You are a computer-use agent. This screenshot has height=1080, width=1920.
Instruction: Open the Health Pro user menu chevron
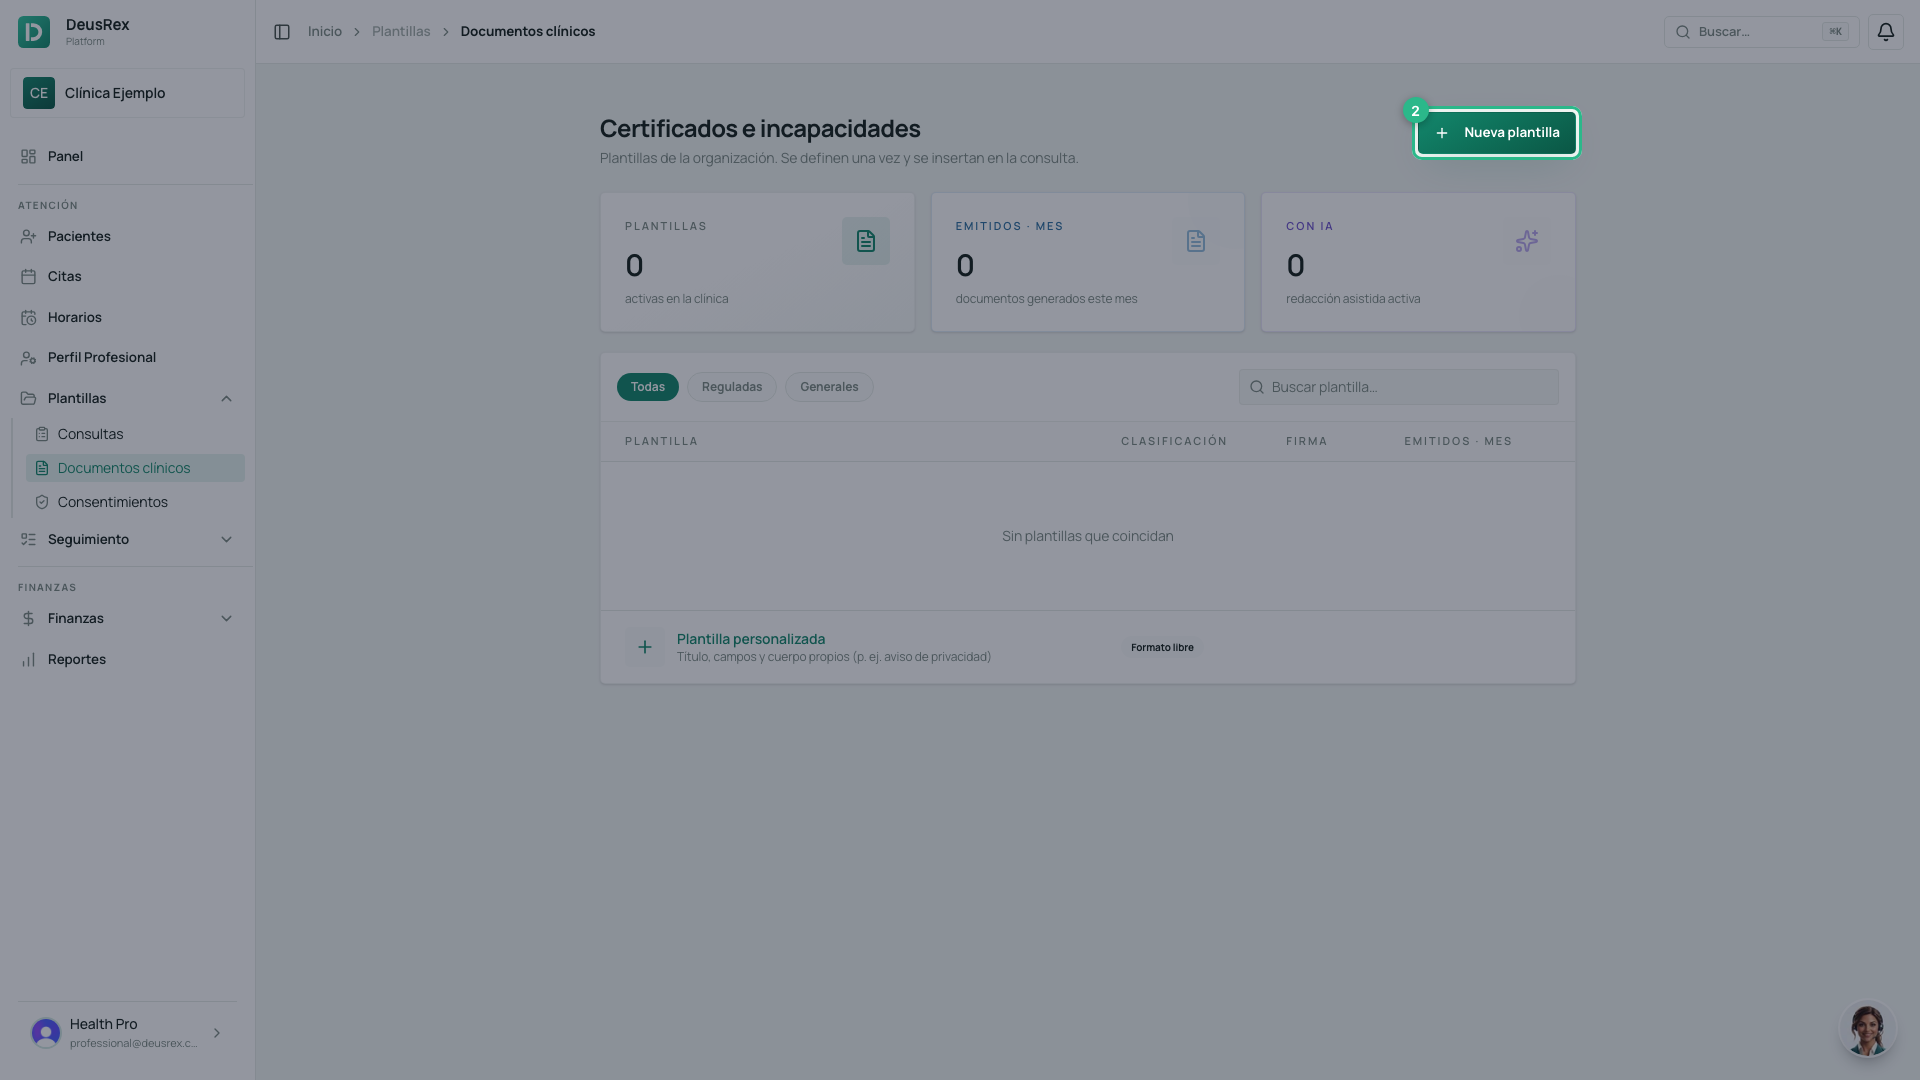217,1034
